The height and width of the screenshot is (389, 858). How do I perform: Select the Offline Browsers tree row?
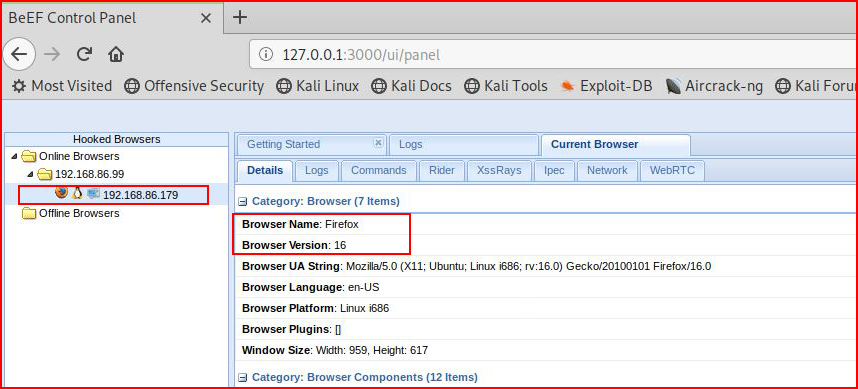[116, 213]
